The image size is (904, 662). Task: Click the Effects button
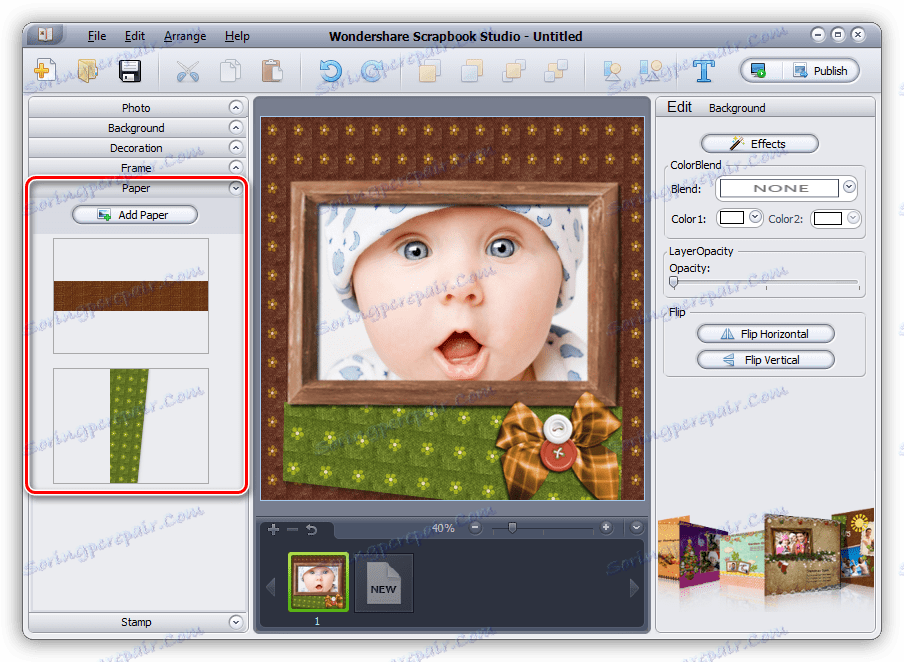pyautogui.click(x=758, y=143)
